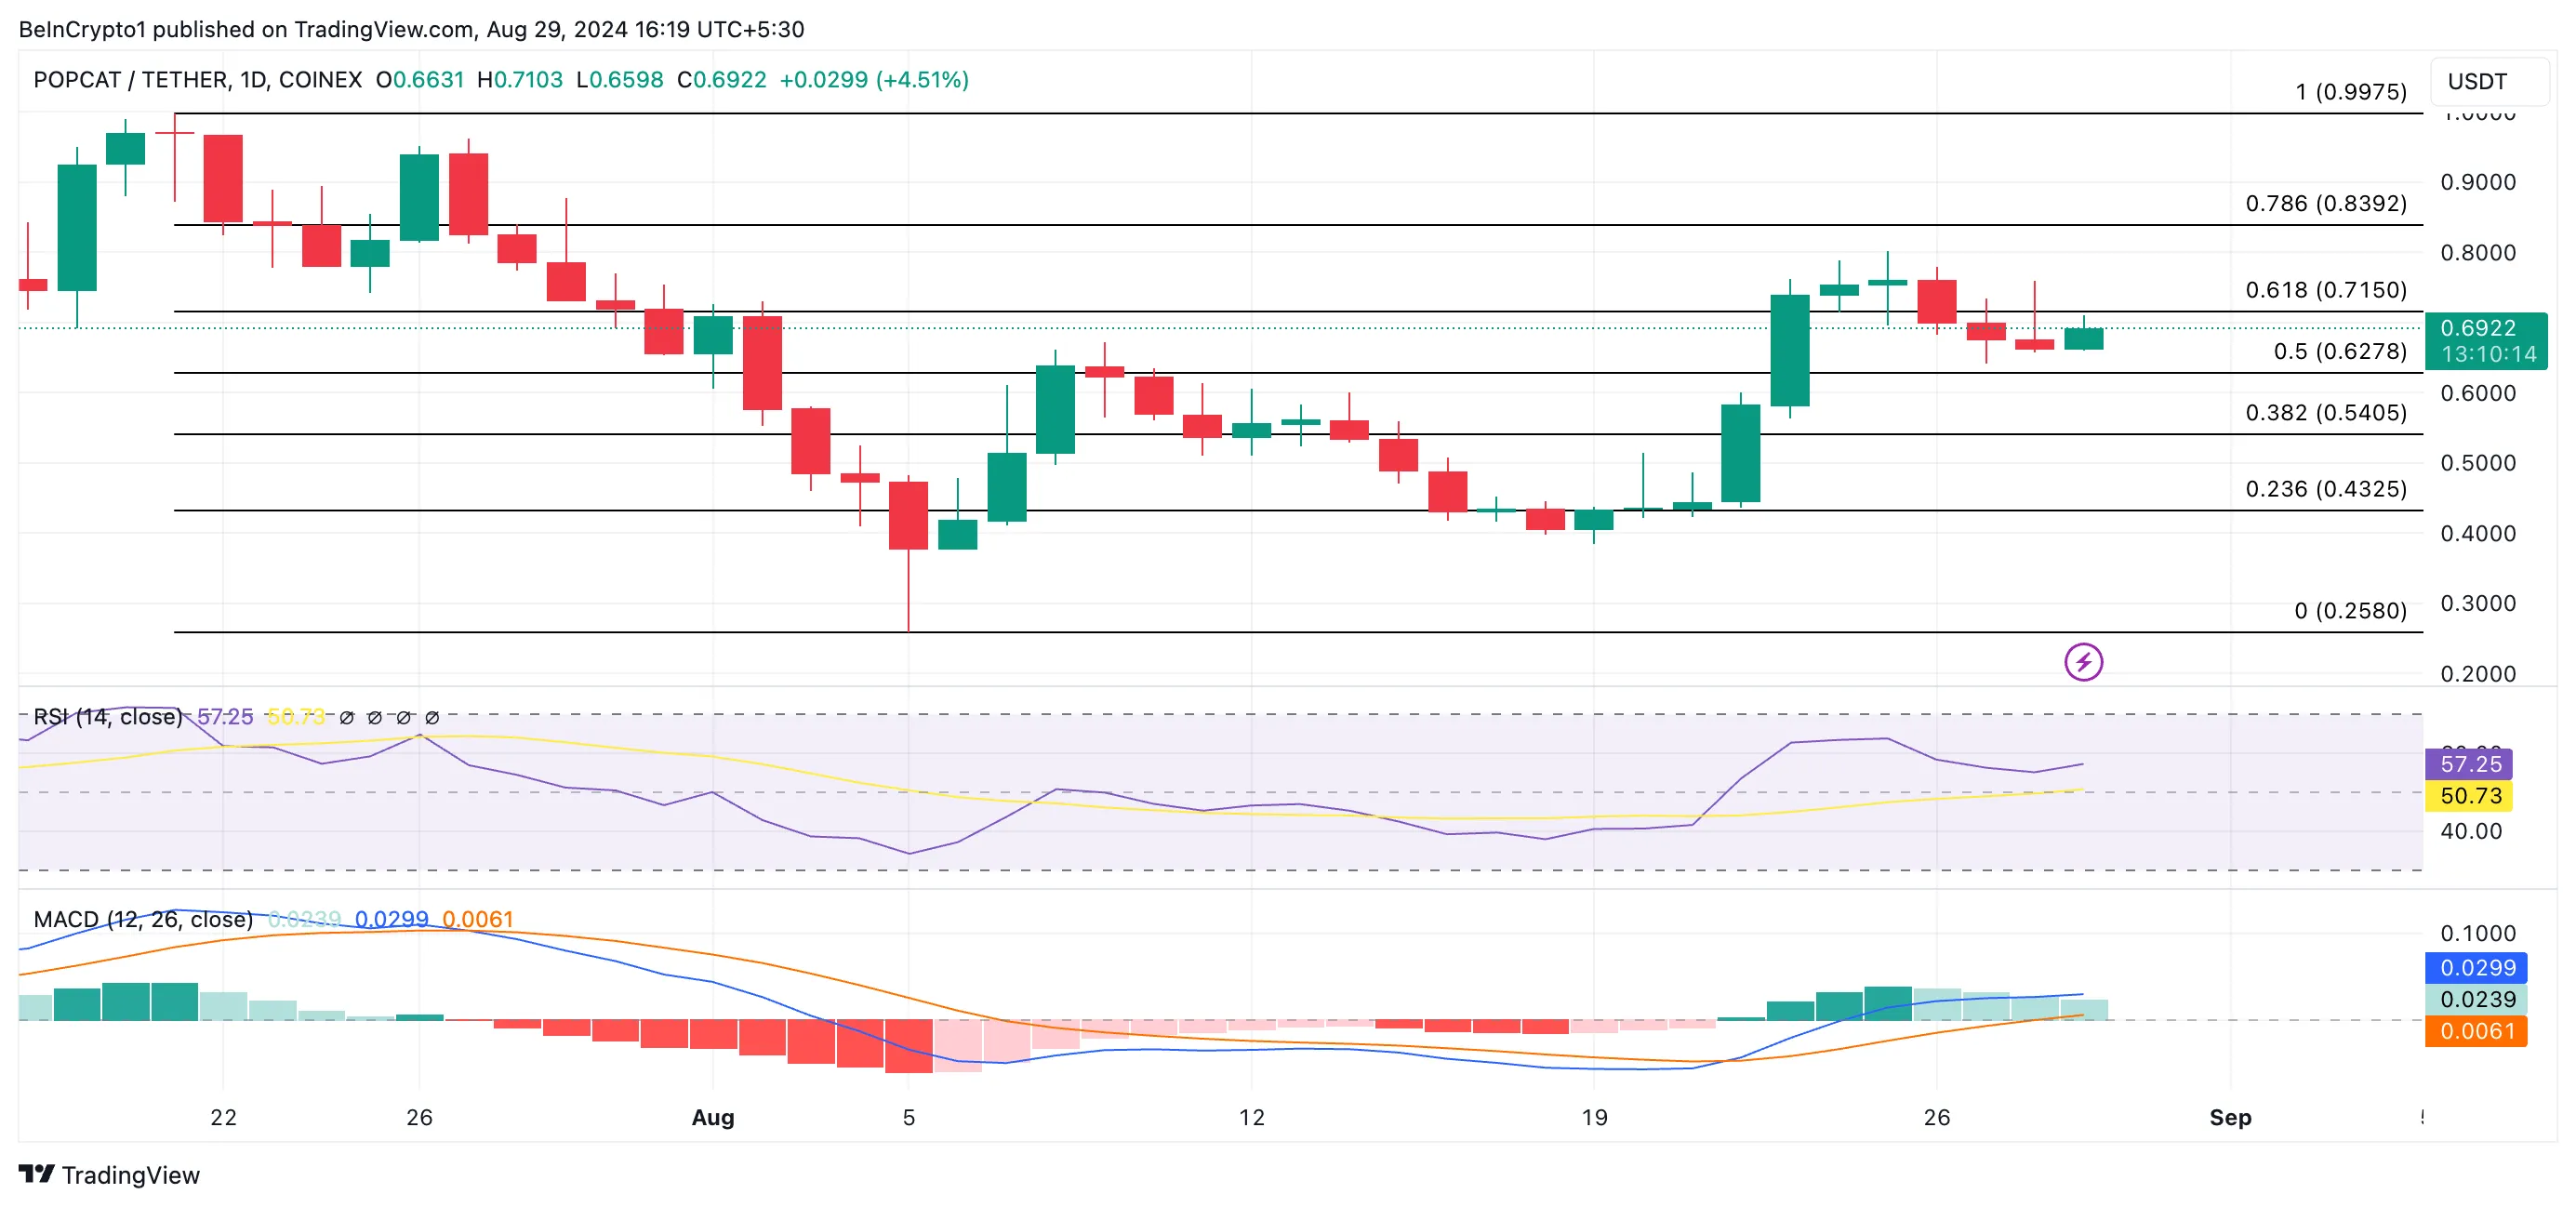This screenshot has height=1207, width=2576.
Task: Click the yellow 50.73 RSI average tag
Action: (2468, 796)
